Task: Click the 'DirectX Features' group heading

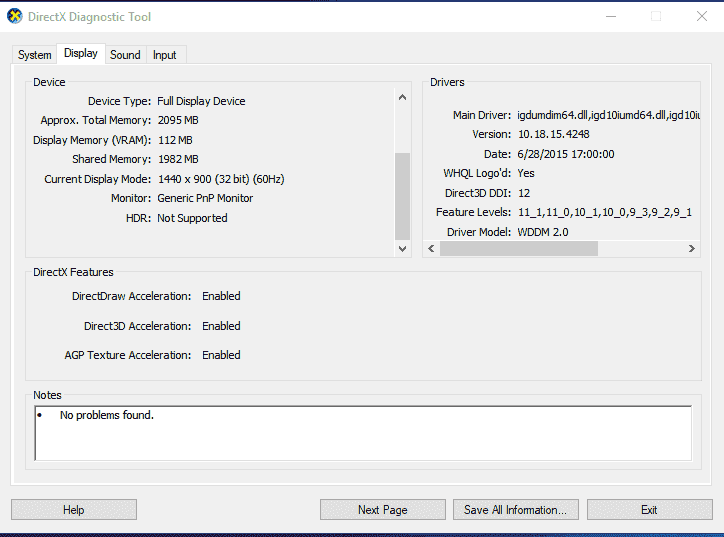Action: tap(73, 272)
